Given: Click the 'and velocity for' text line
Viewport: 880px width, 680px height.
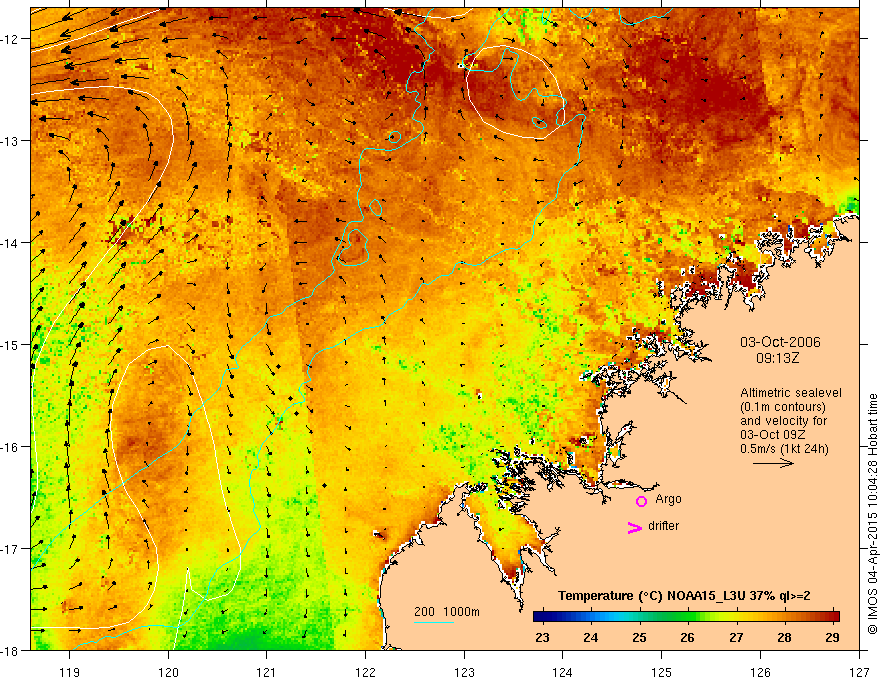Looking at the screenshot, I should (784, 421).
